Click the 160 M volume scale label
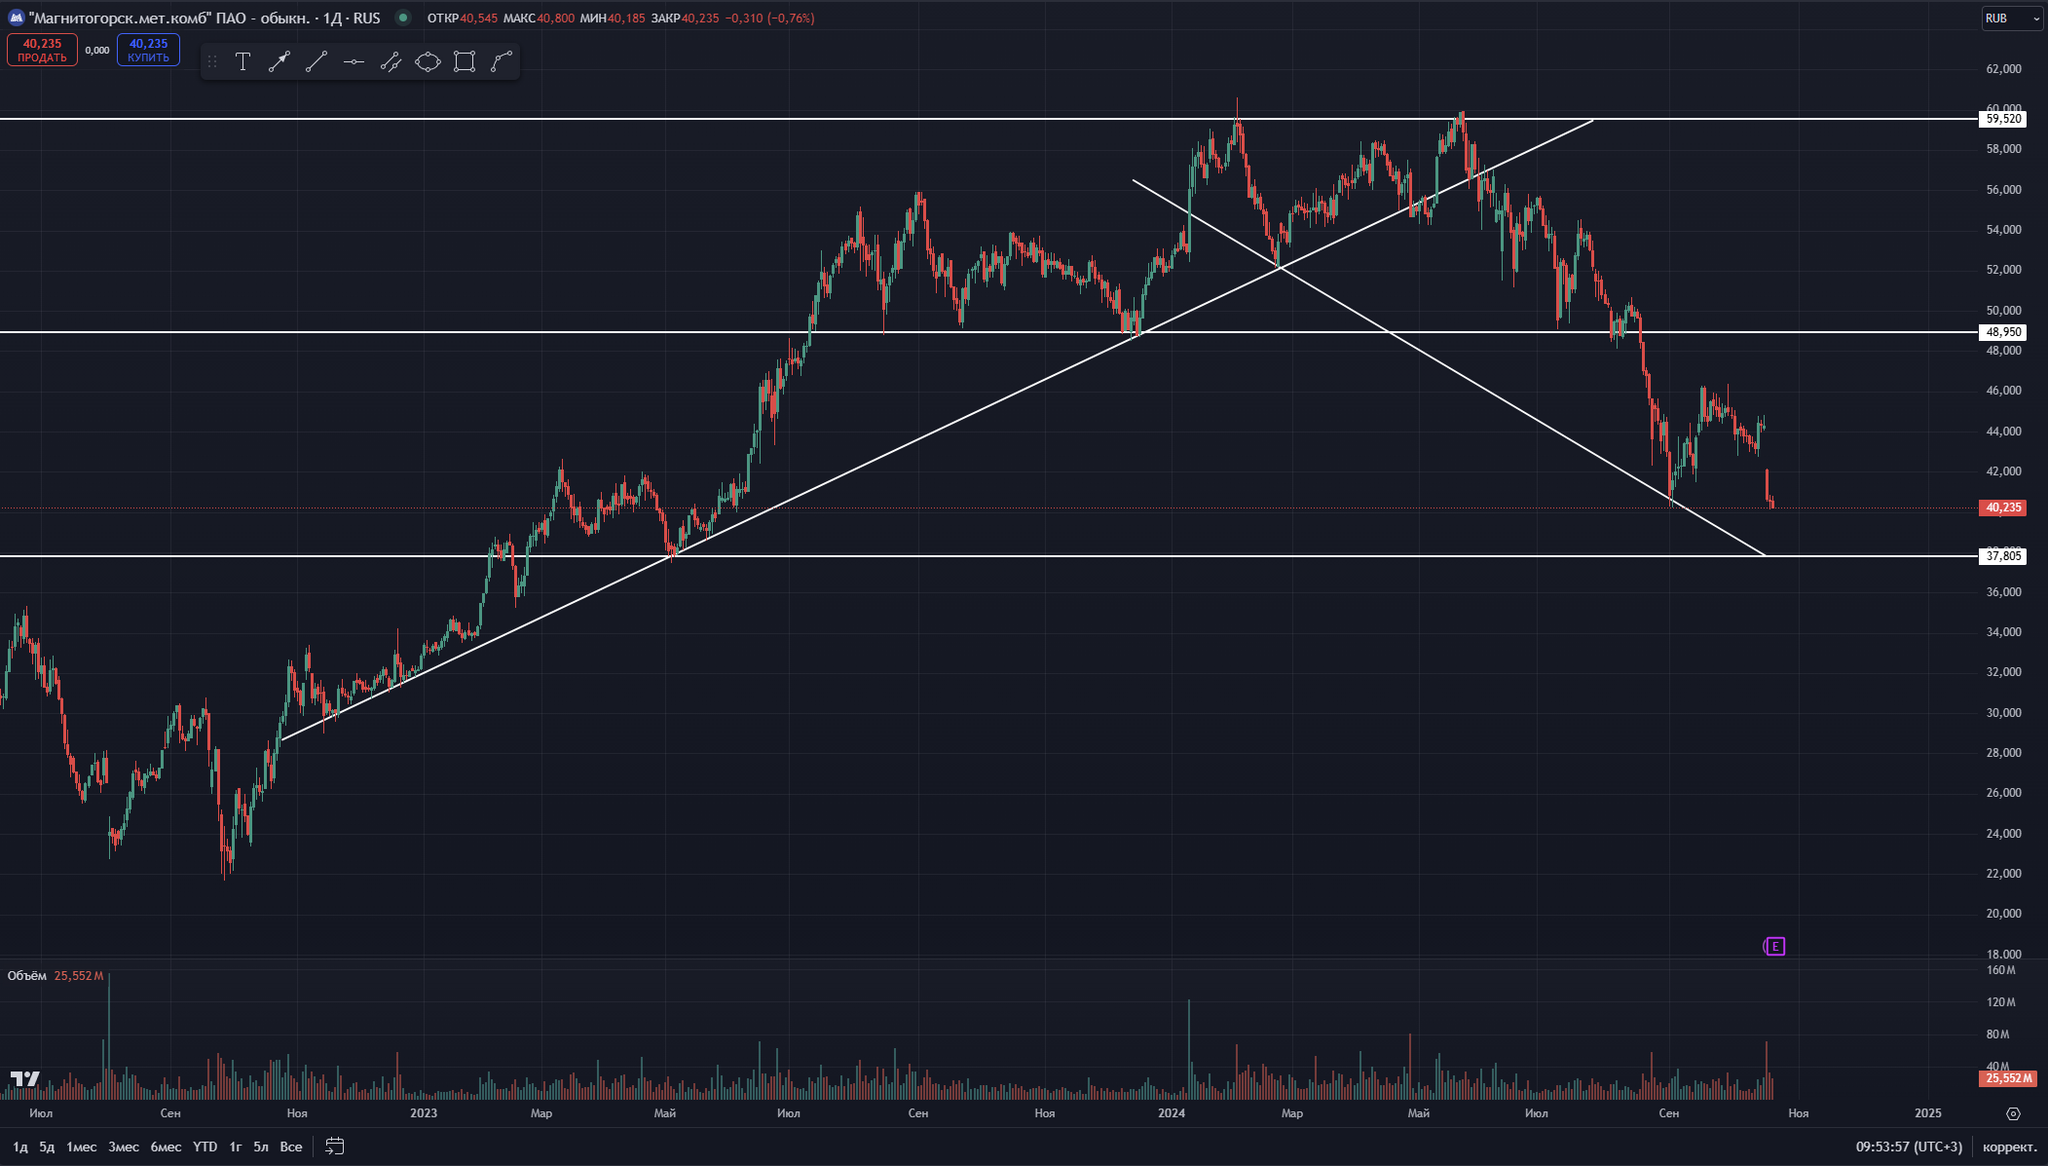The width and height of the screenshot is (2048, 1166). point(2001,970)
